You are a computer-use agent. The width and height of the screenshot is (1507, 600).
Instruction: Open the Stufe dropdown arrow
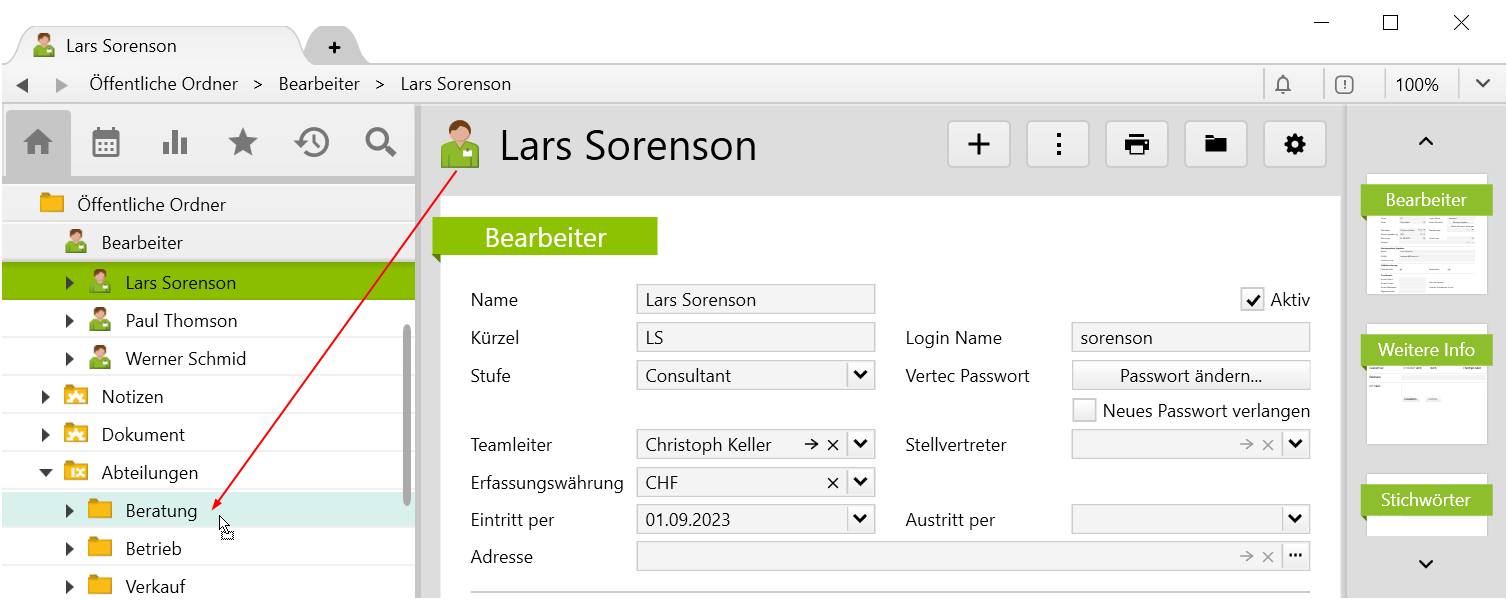(x=860, y=376)
